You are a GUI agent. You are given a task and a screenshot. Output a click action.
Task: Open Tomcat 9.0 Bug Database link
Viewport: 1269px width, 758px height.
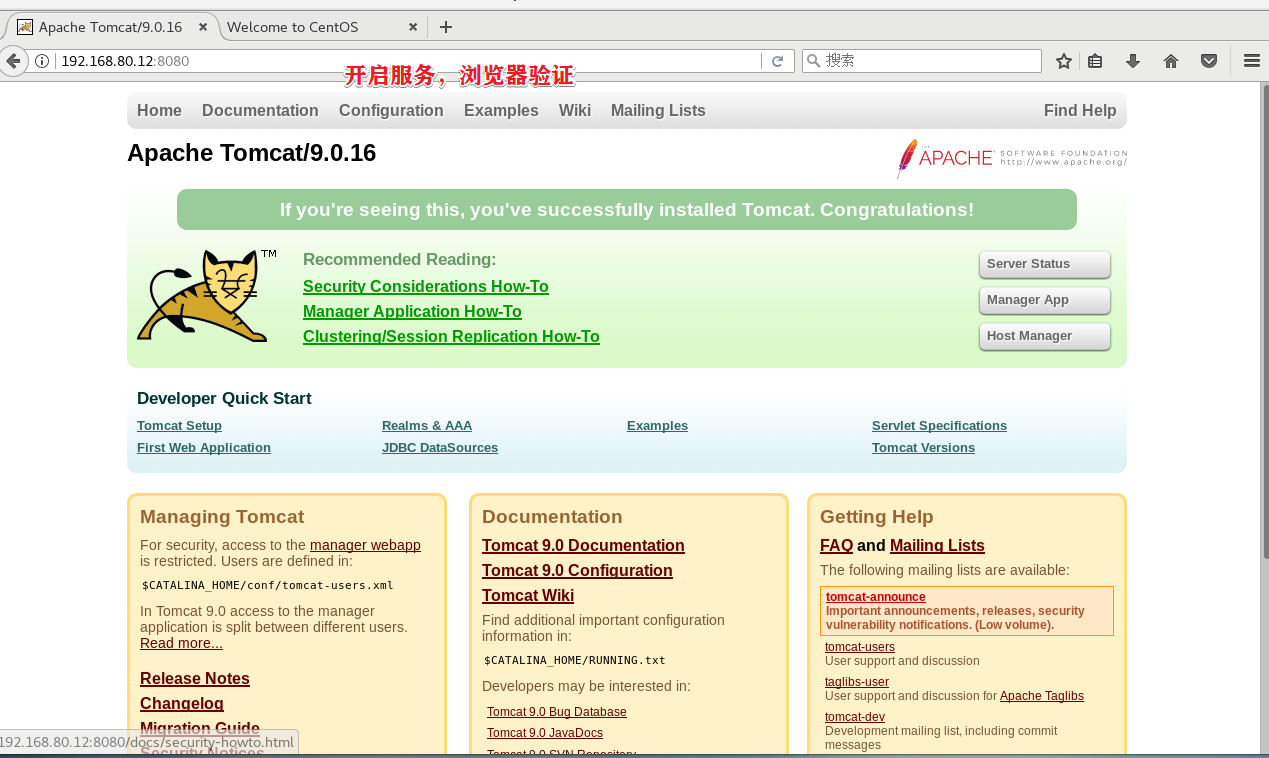pos(557,712)
